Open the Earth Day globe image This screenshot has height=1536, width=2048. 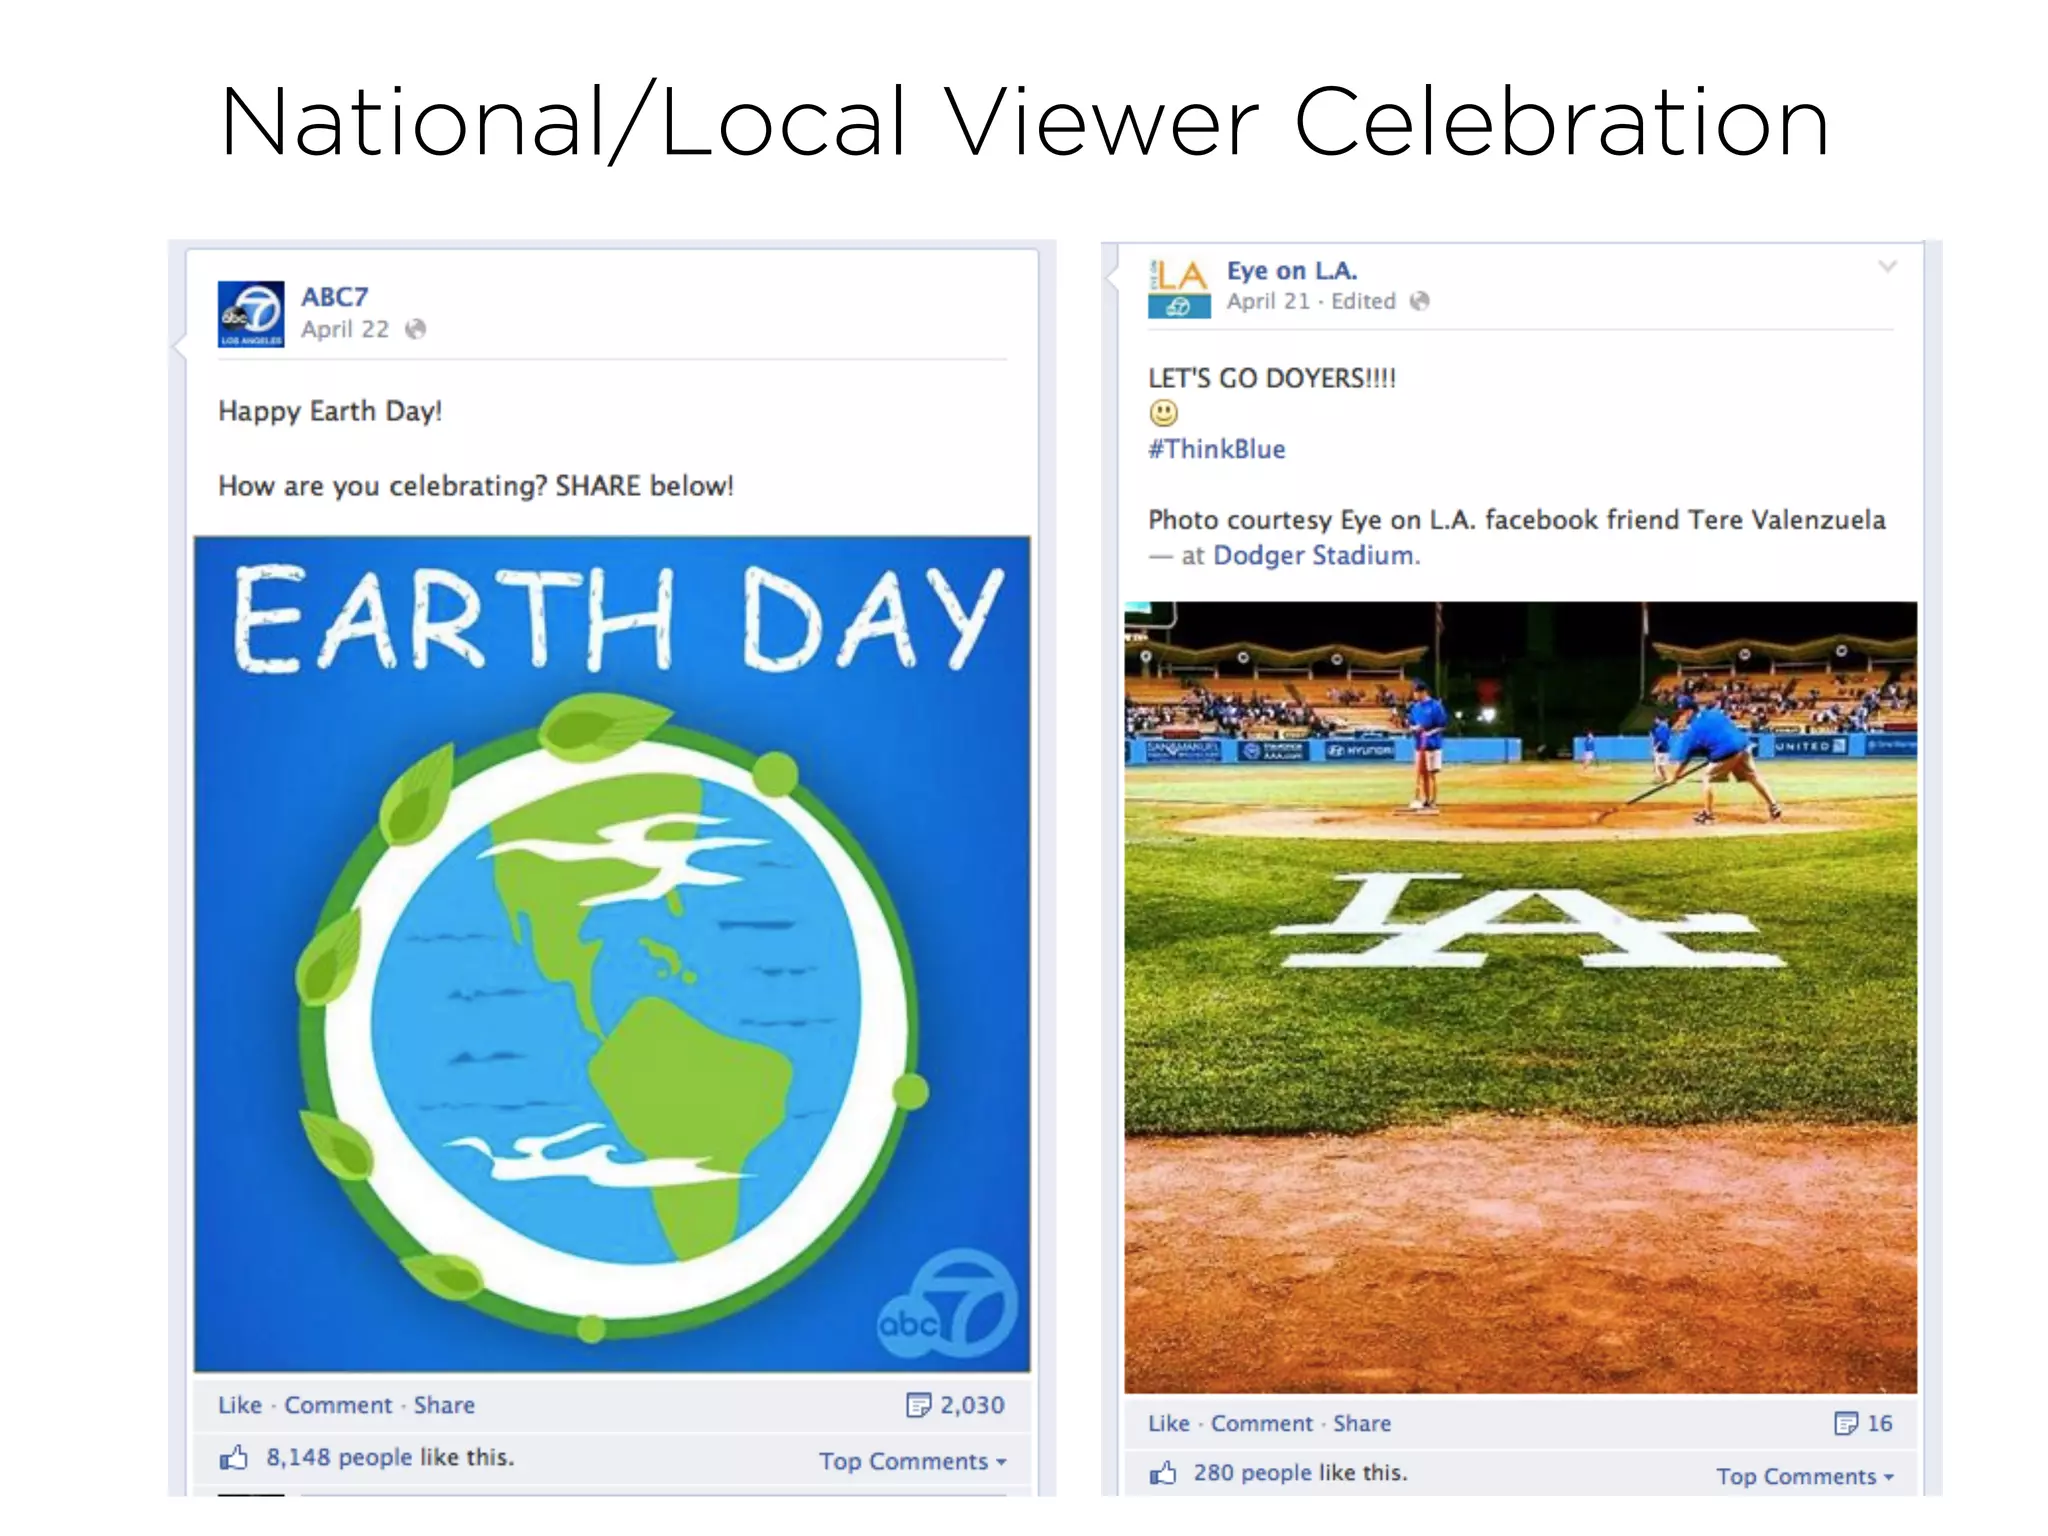coord(612,954)
